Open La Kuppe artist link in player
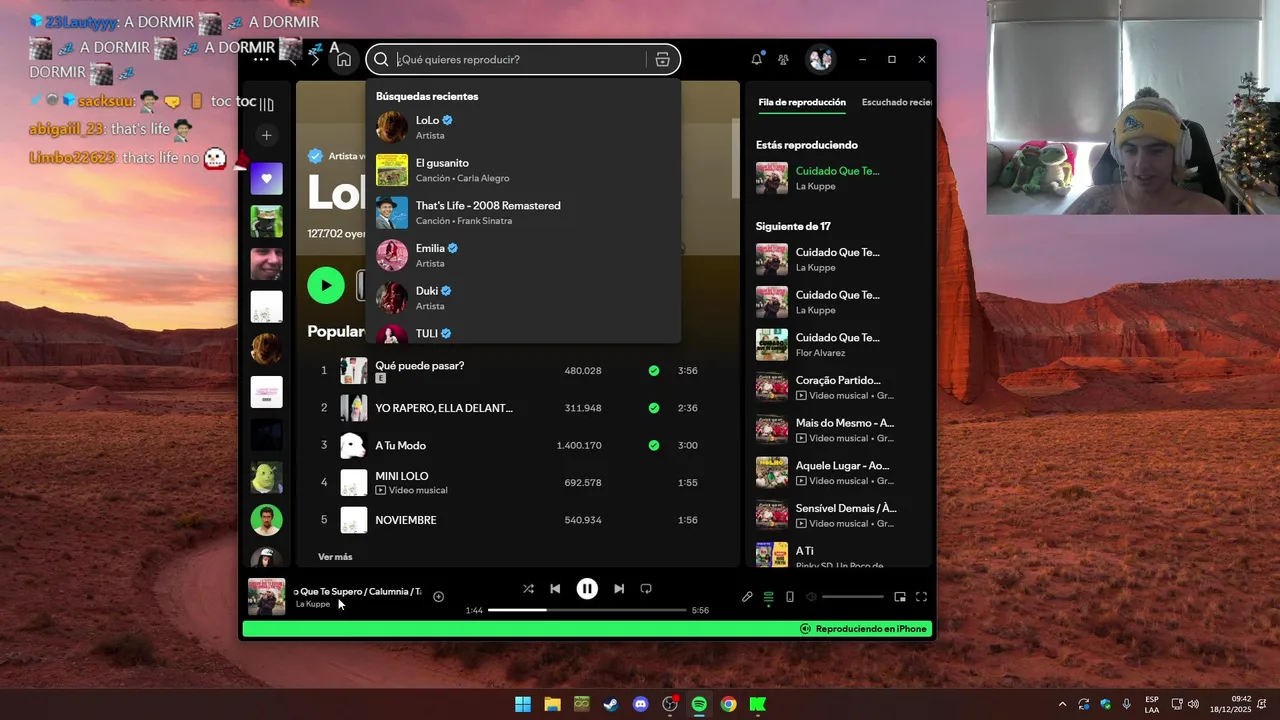The image size is (1280, 720). pyautogui.click(x=313, y=604)
